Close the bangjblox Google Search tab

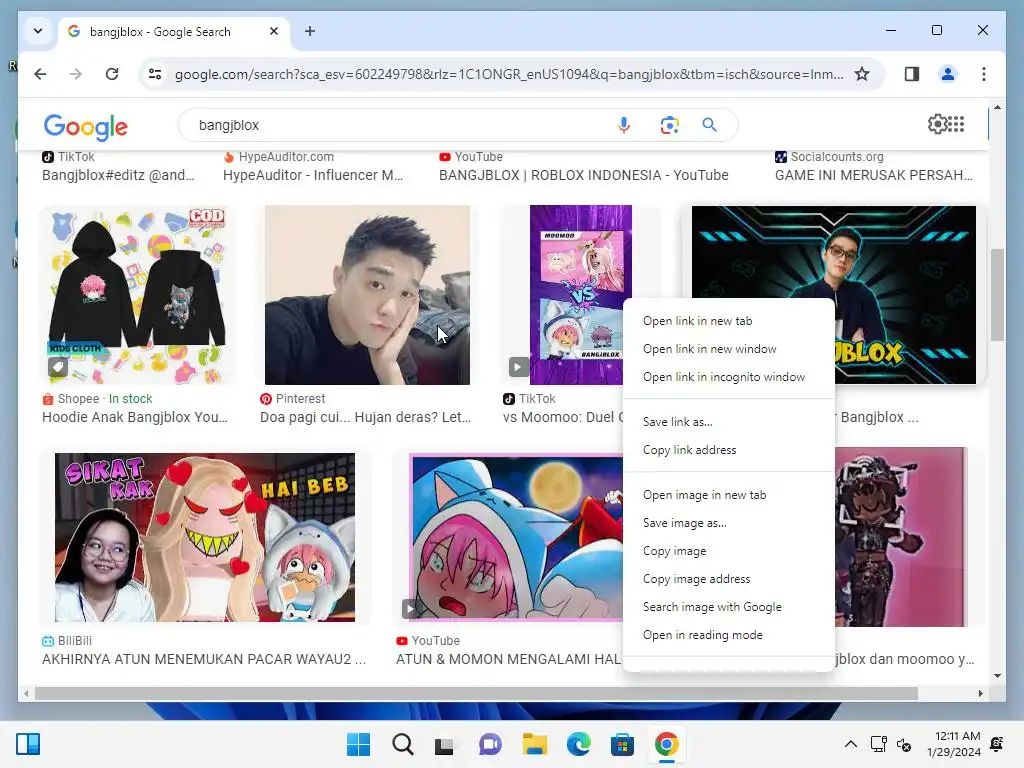tap(274, 31)
